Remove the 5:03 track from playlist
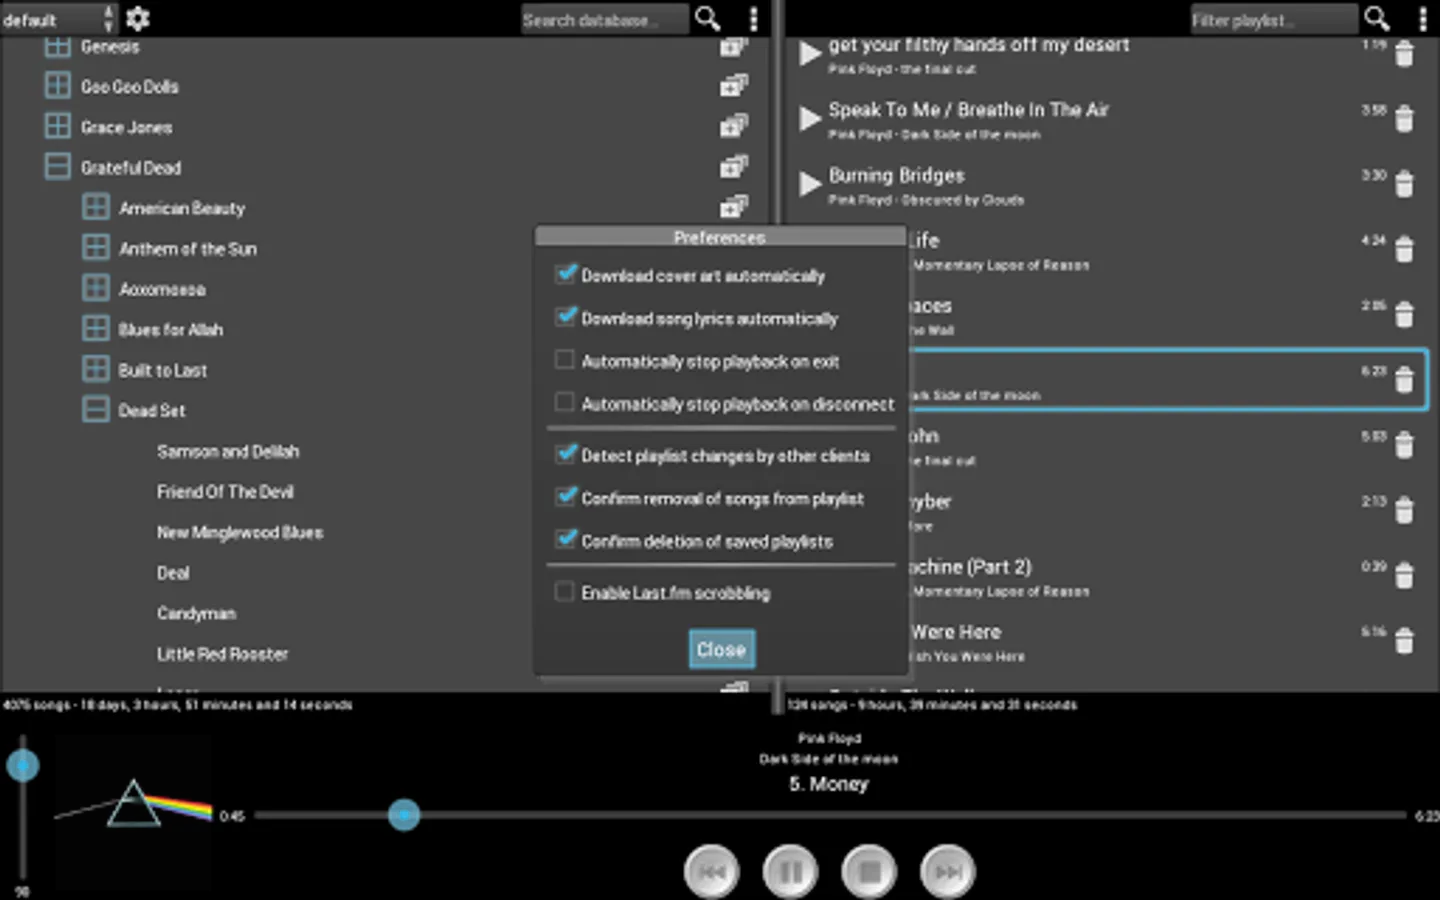Image resolution: width=1440 pixels, height=900 pixels. point(1404,445)
